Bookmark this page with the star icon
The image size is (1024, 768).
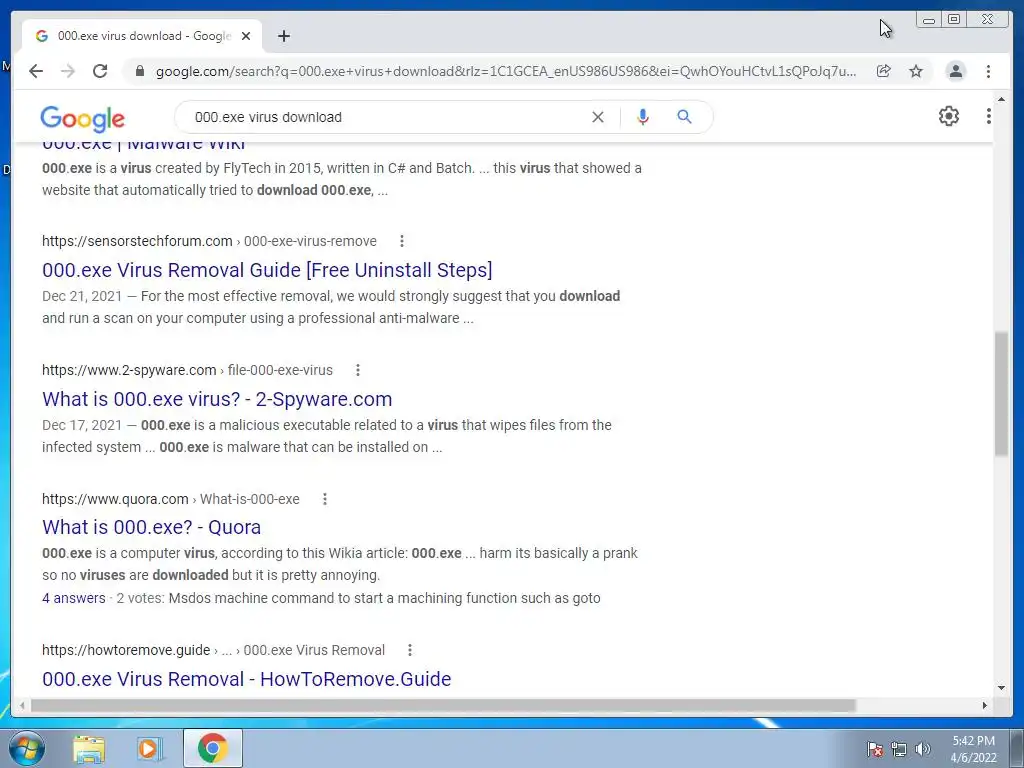coord(916,71)
